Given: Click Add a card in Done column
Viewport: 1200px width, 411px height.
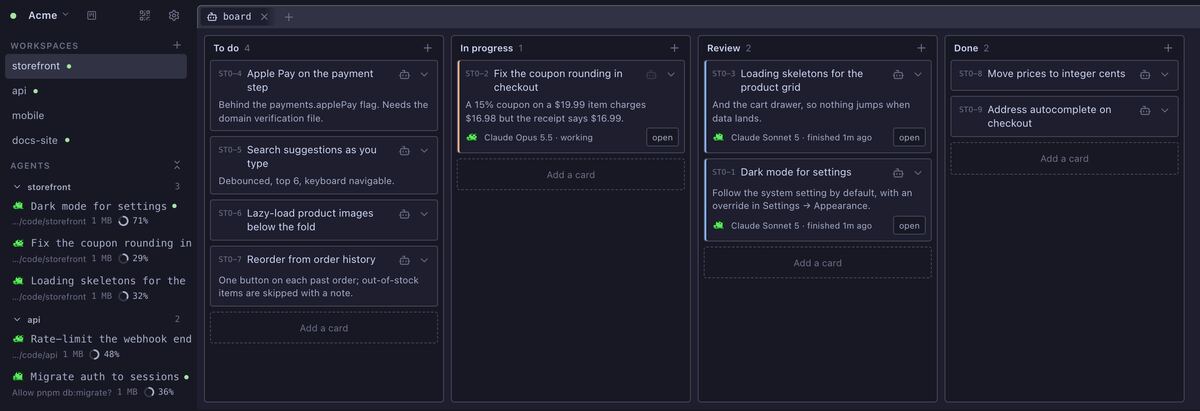Looking at the screenshot, I should click(1064, 158).
